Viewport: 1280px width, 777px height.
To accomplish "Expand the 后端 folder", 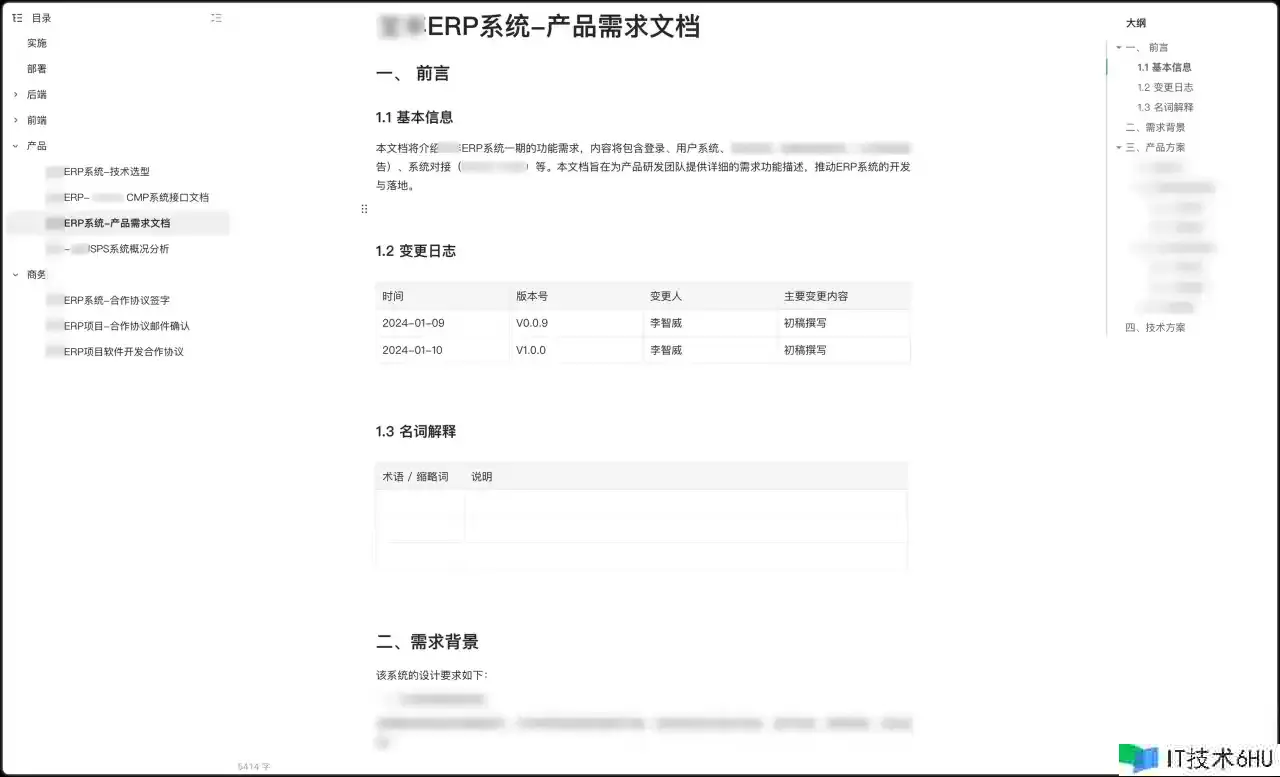I will (x=16, y=95).
